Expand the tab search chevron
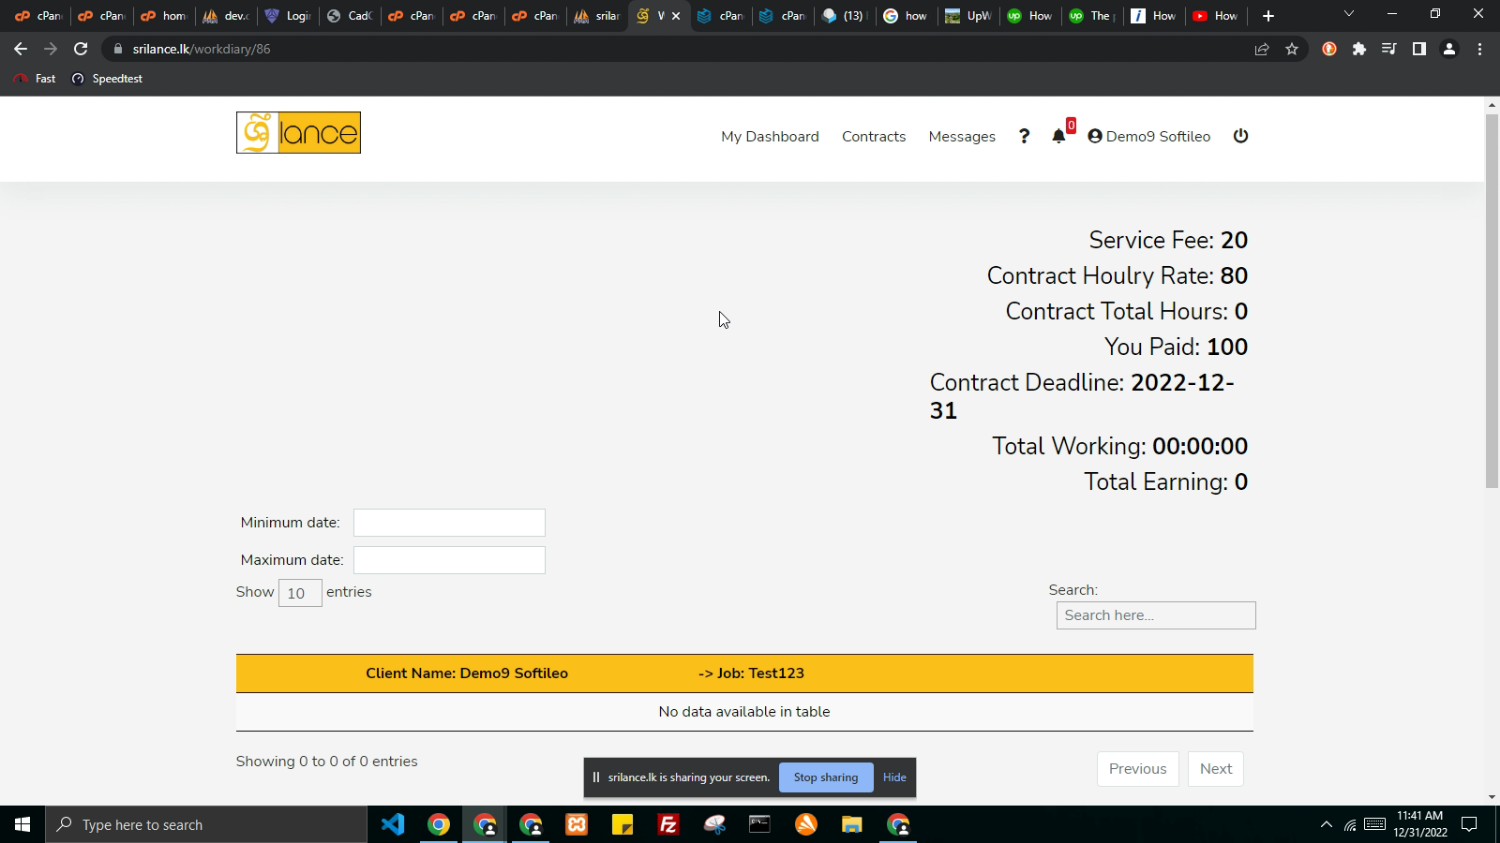The width and height of the screenshot is (1500, 843). click(1348, 15)
